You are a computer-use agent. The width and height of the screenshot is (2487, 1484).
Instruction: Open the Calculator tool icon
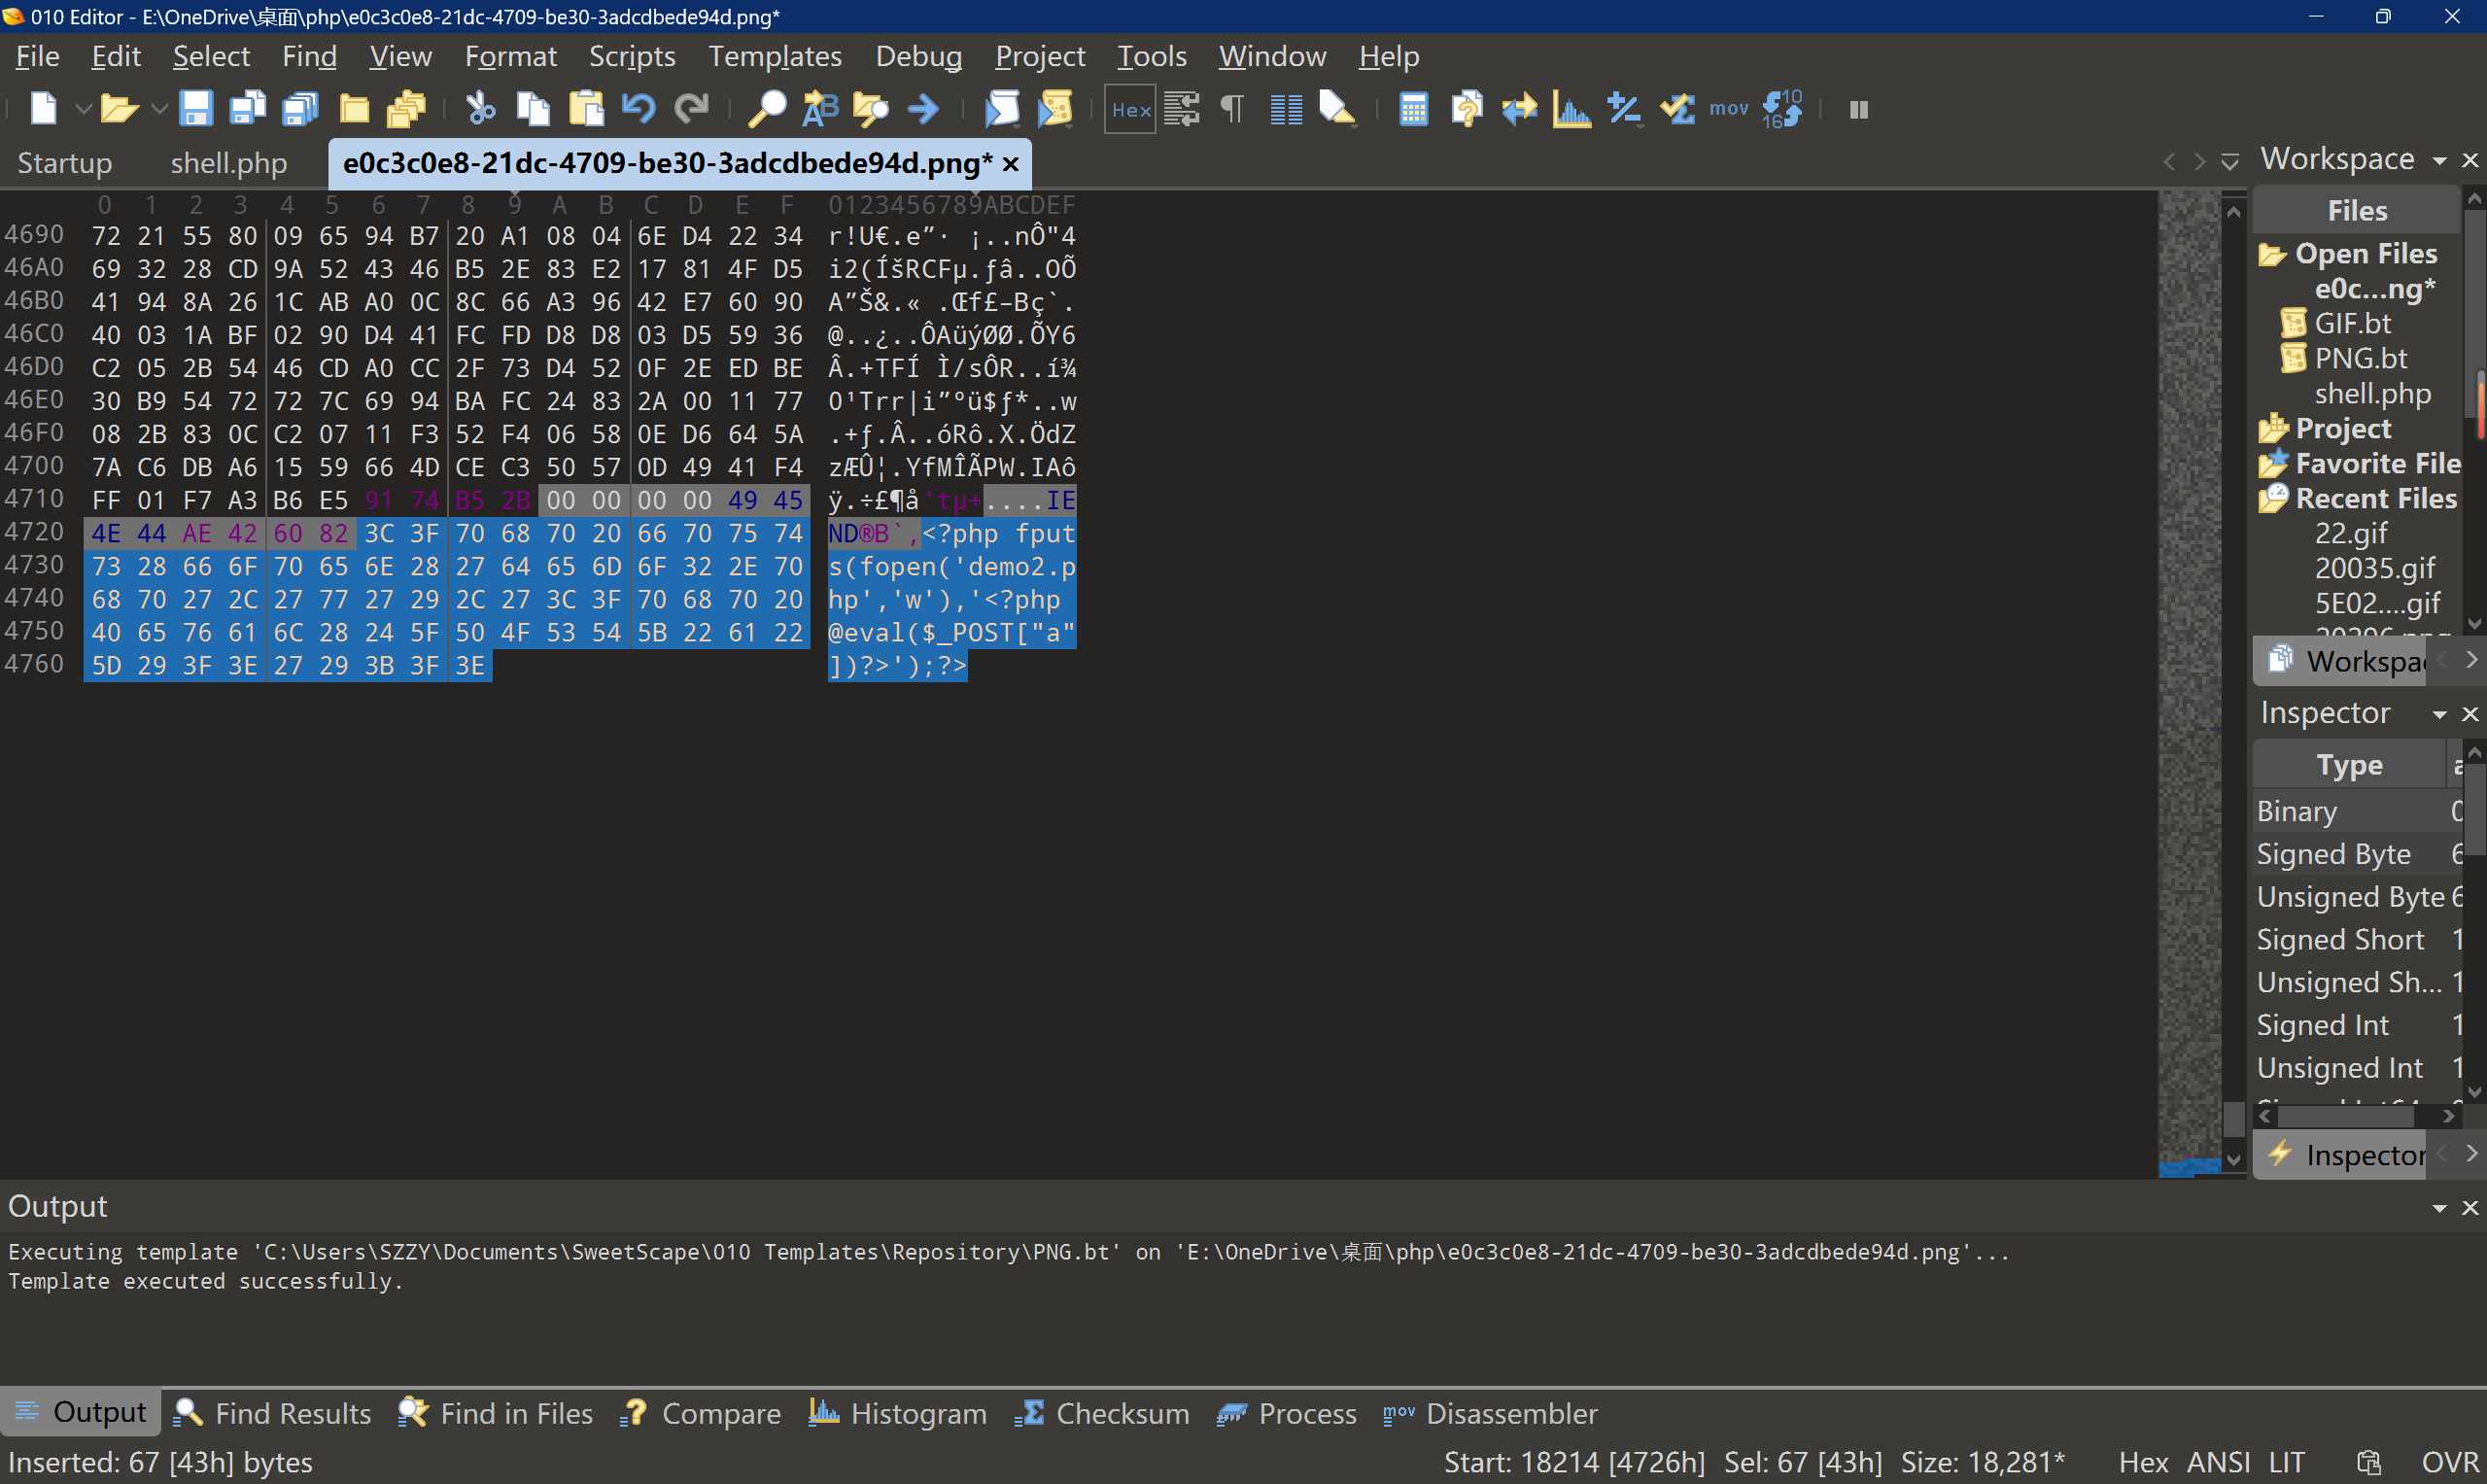tap(1413, 109)
